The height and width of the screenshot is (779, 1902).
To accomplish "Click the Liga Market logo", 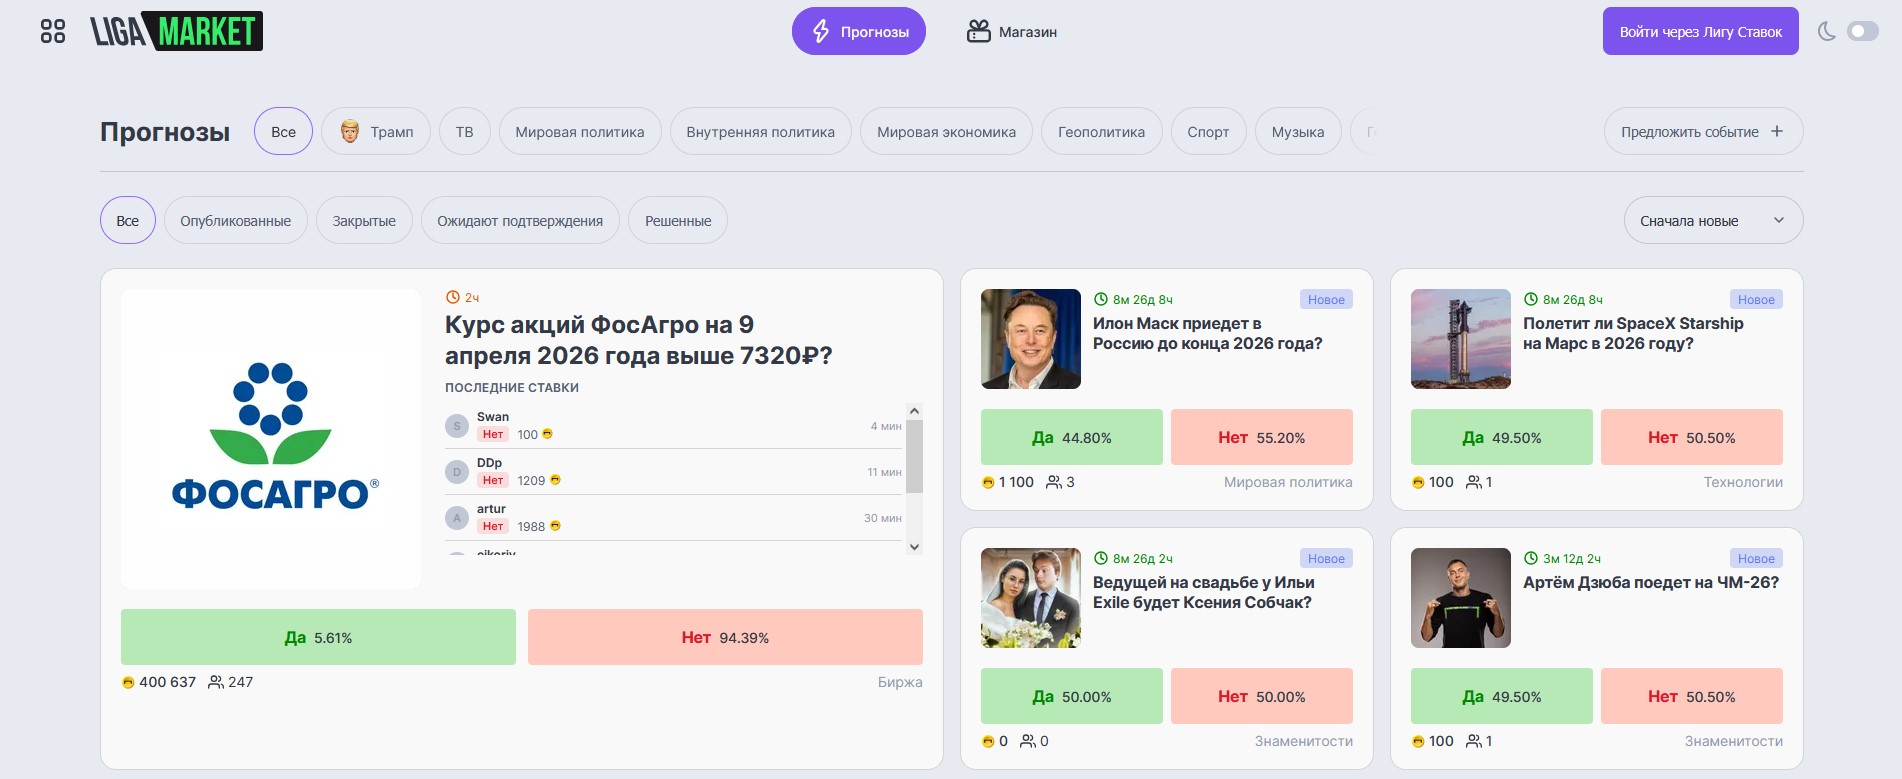I will [x=177, y=31].
